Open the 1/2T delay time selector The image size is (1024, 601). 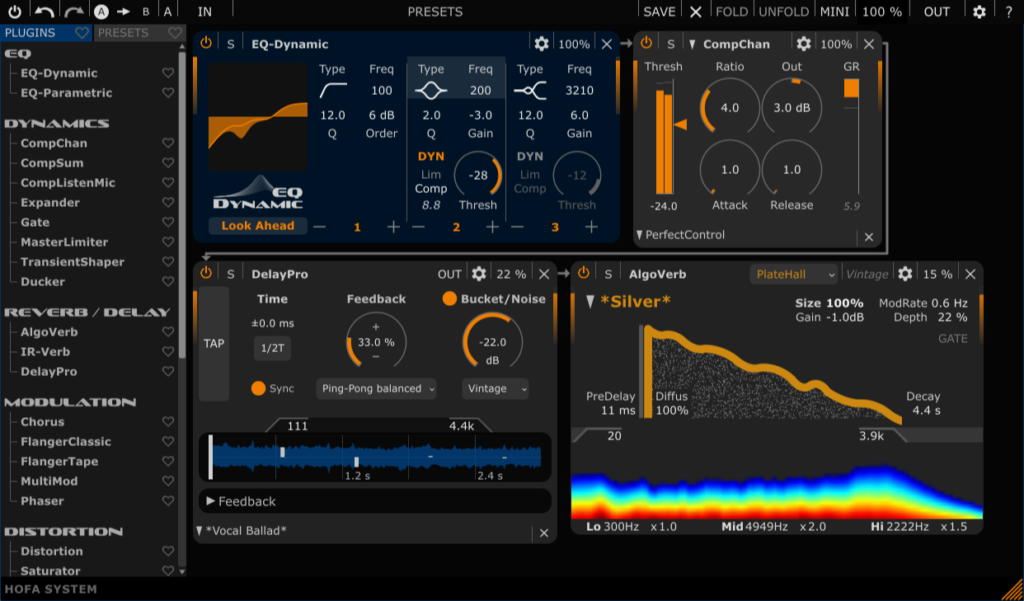coord(272,348)
